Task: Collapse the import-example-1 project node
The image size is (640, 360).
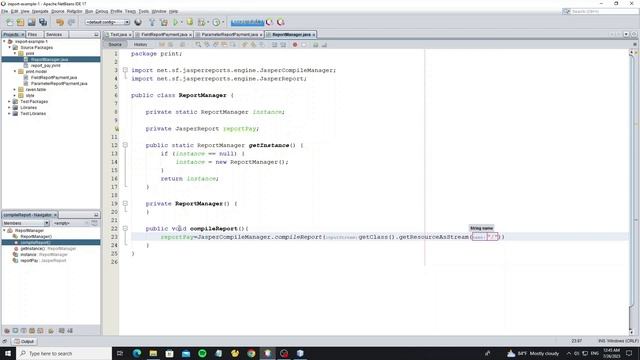Action: (5, 42)
